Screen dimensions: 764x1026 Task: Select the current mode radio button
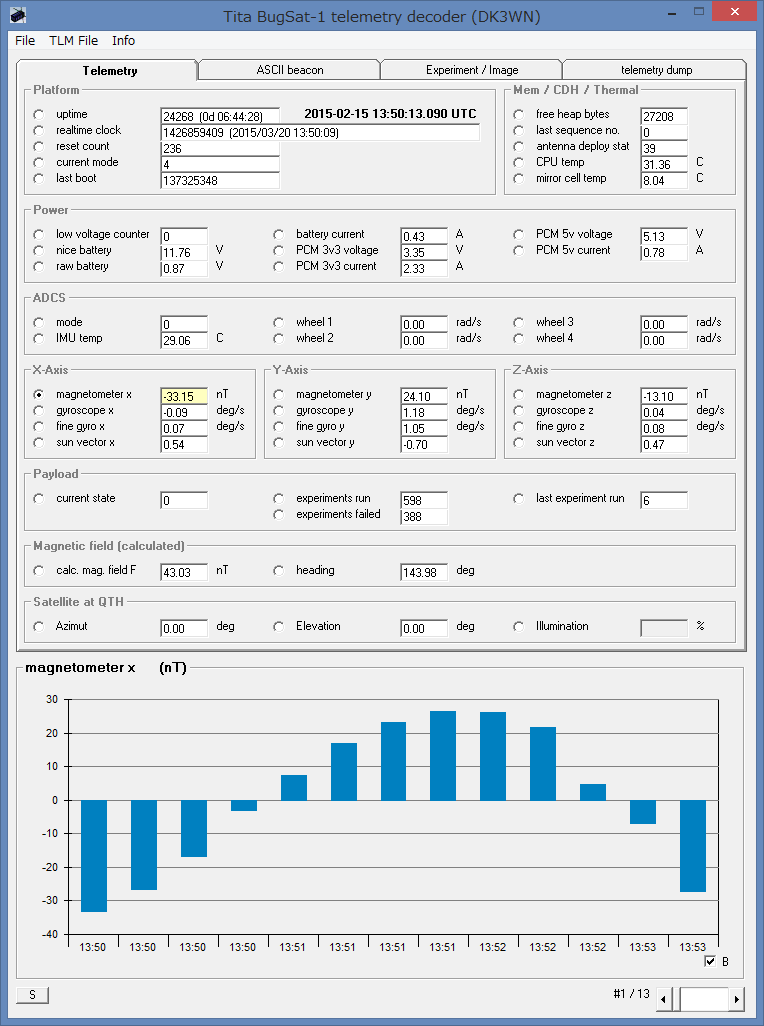point(39,162)
